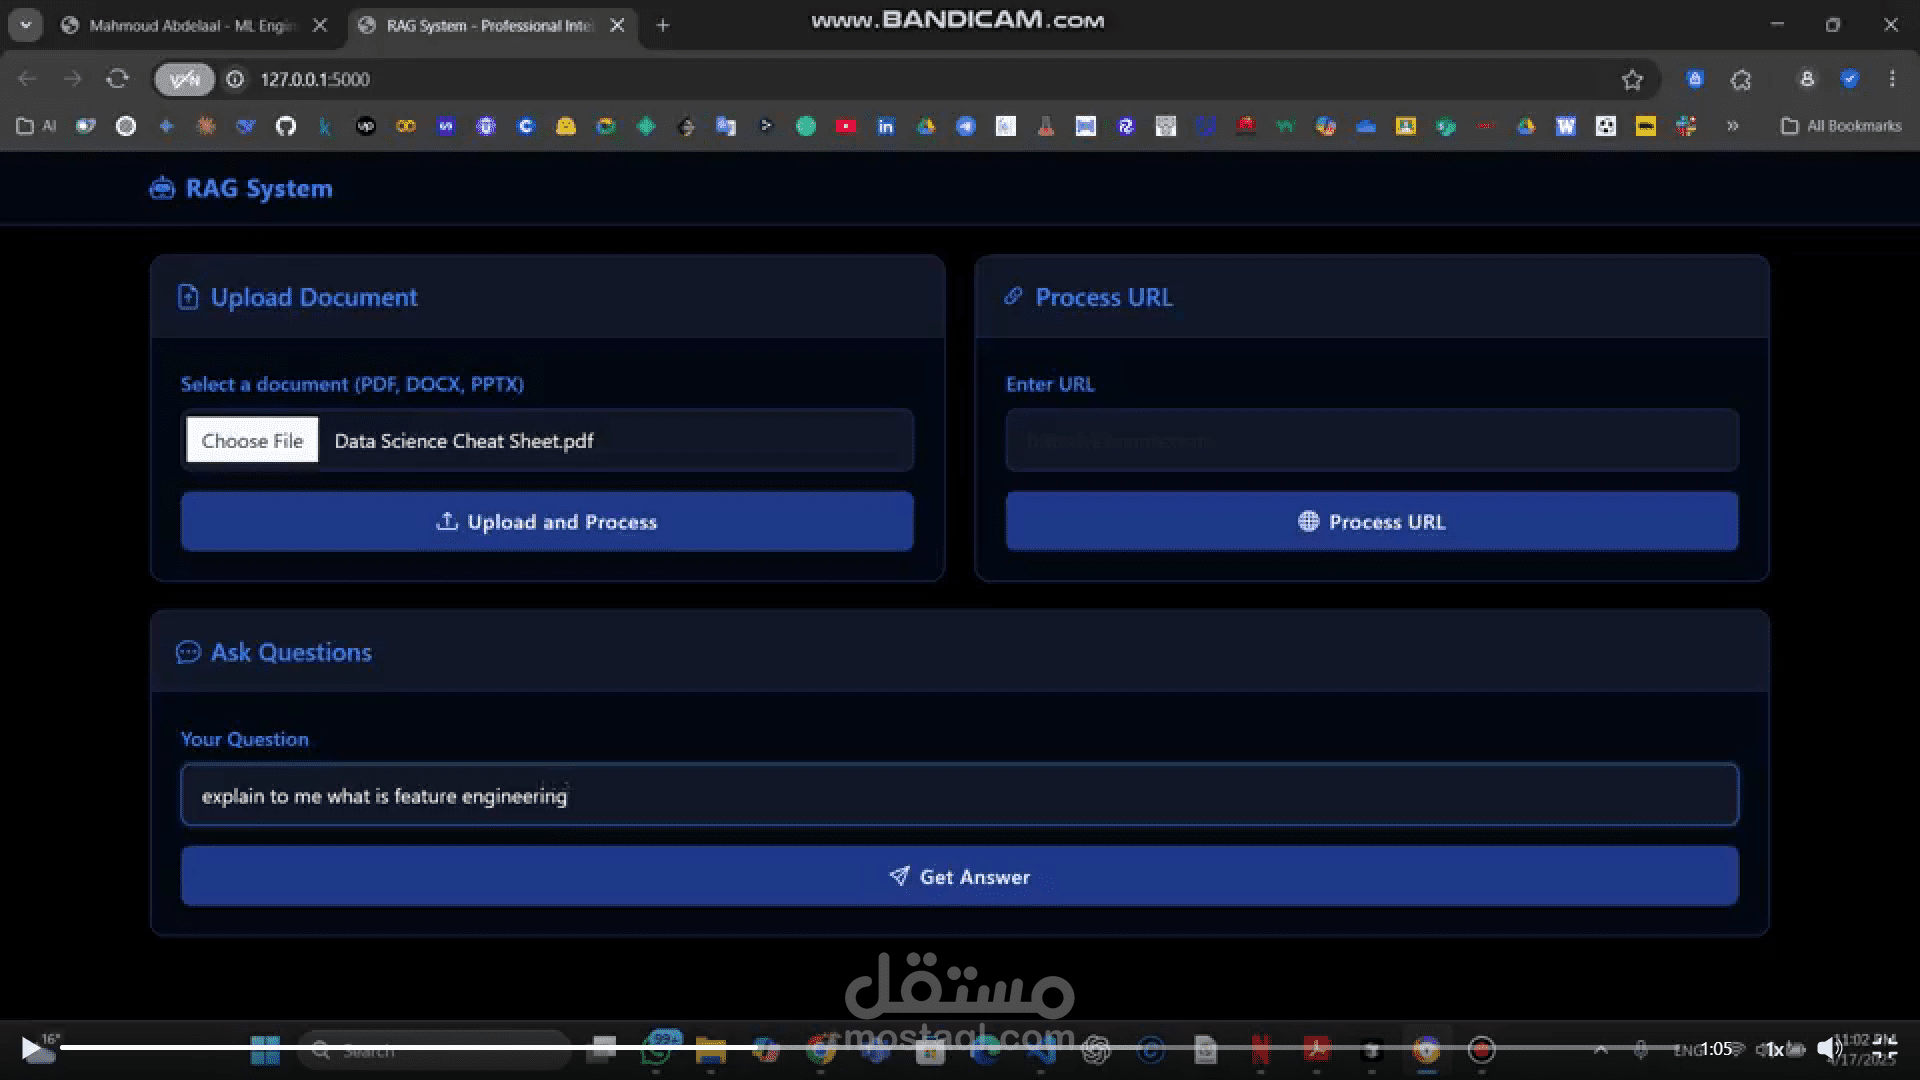Click the Data Science Cheat Sheet.pdf filename
This screenshot has height=1080, width=1920.
pyautogui.click(x=464, y=441)
